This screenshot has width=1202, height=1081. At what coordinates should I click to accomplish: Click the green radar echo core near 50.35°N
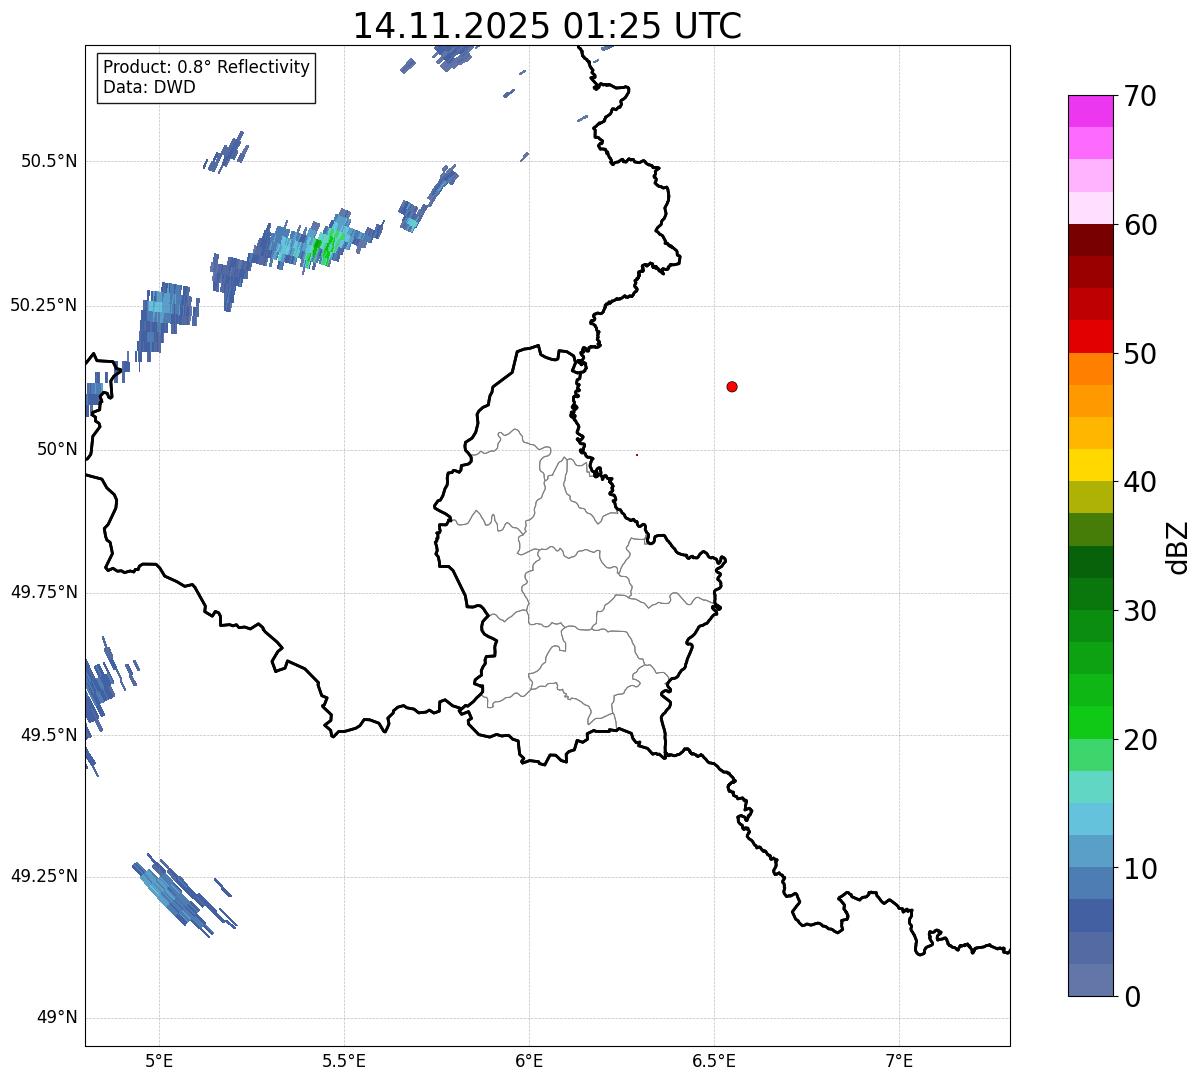click(326, 245)
